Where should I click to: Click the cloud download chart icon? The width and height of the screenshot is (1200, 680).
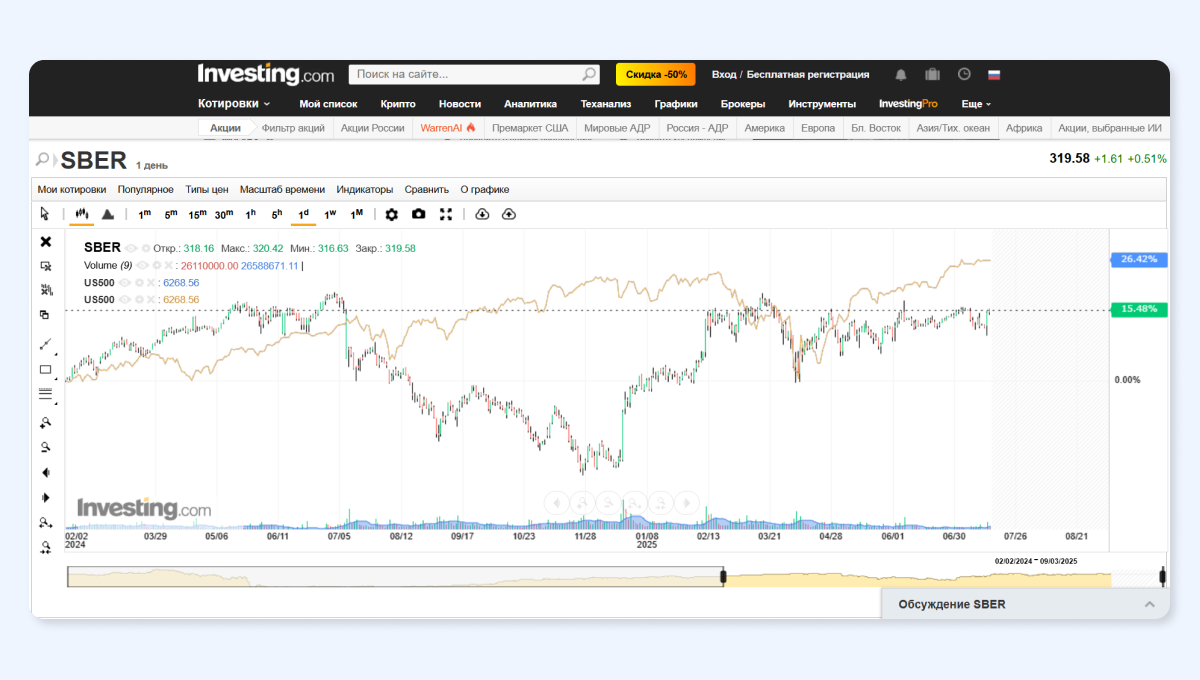click(x=482, y=214)
